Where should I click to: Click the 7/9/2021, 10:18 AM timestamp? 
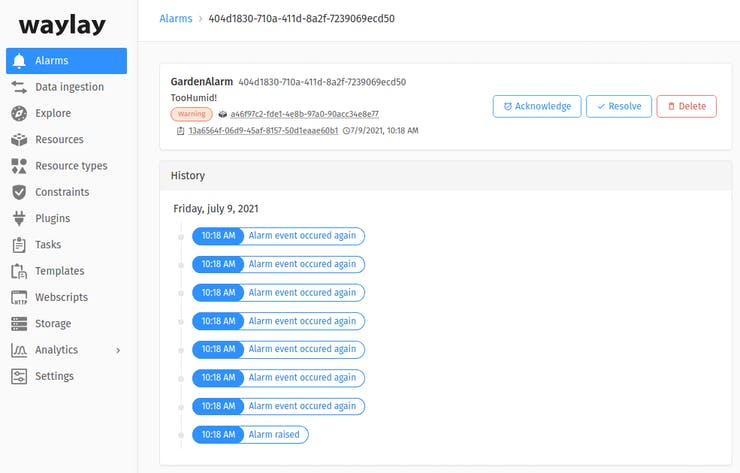[384, 131]
